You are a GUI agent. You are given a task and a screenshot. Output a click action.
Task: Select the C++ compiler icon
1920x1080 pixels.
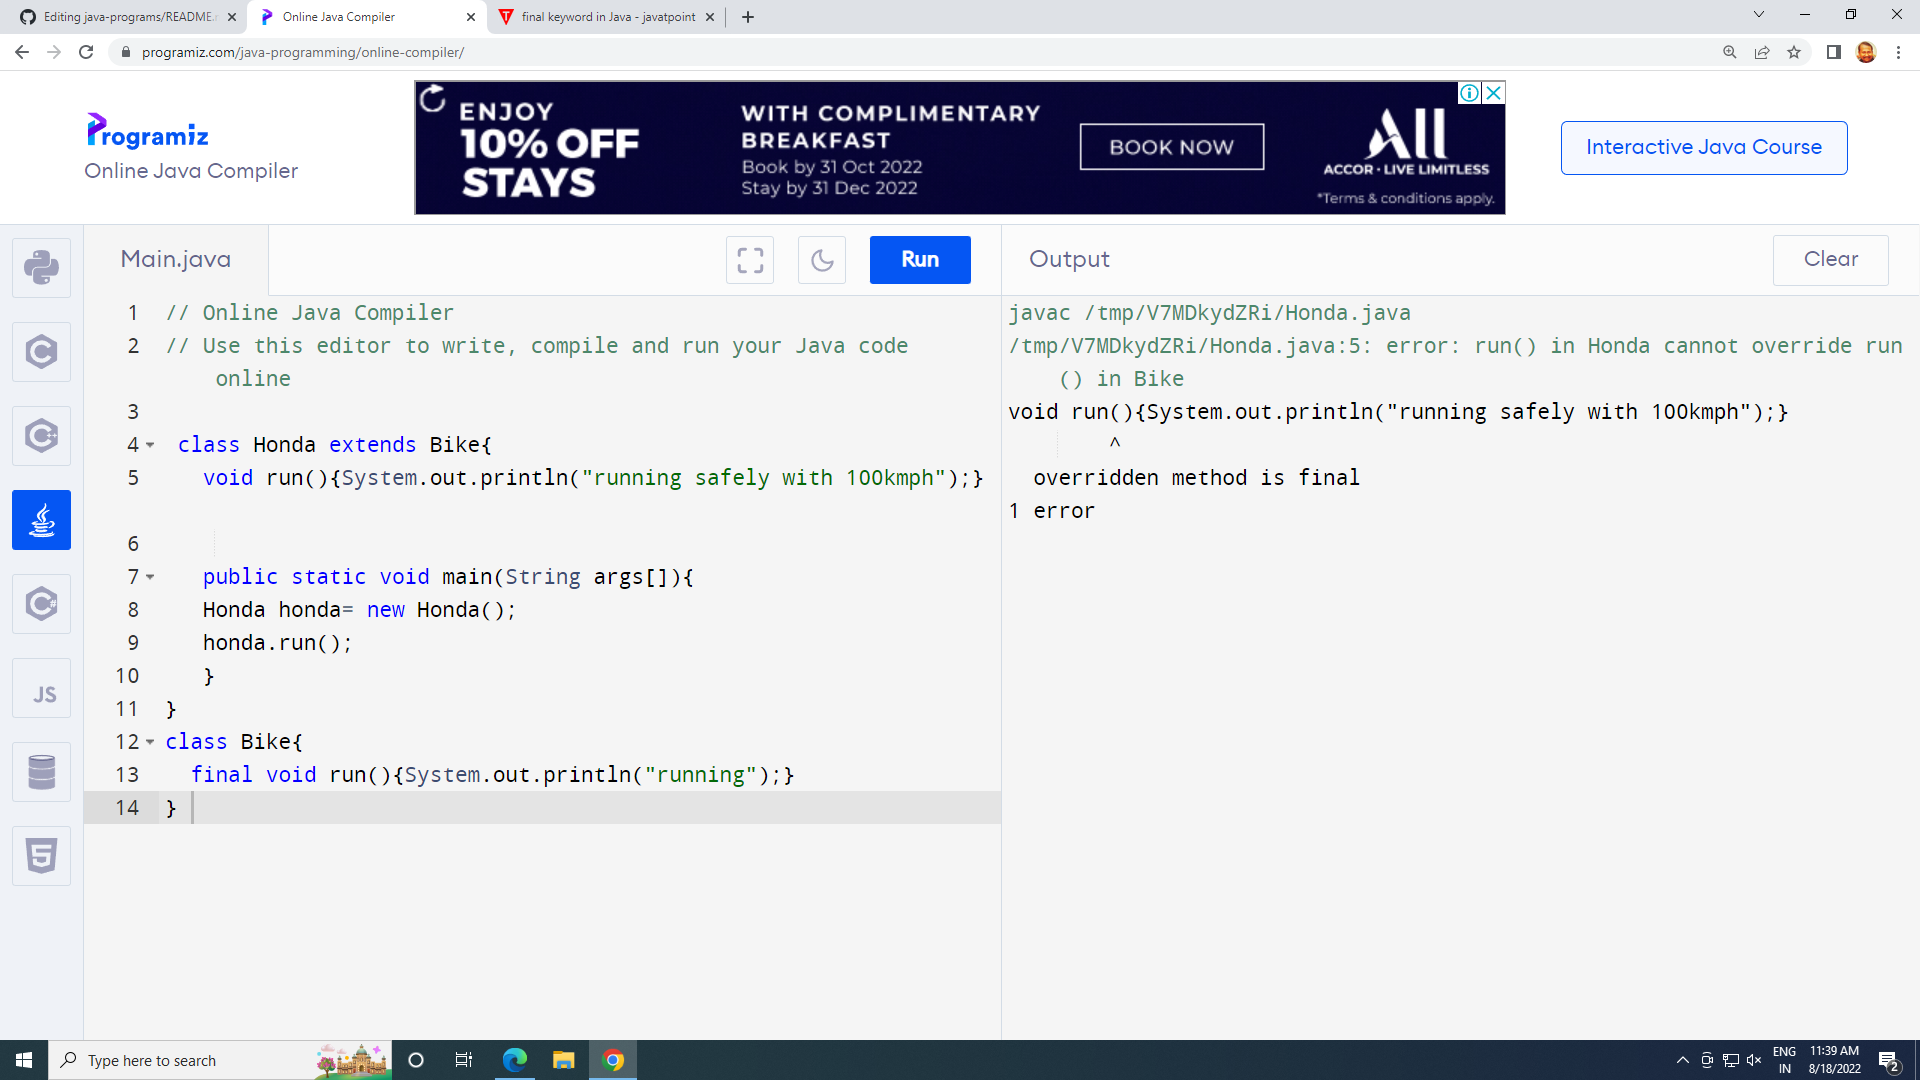tap(41, 435)
